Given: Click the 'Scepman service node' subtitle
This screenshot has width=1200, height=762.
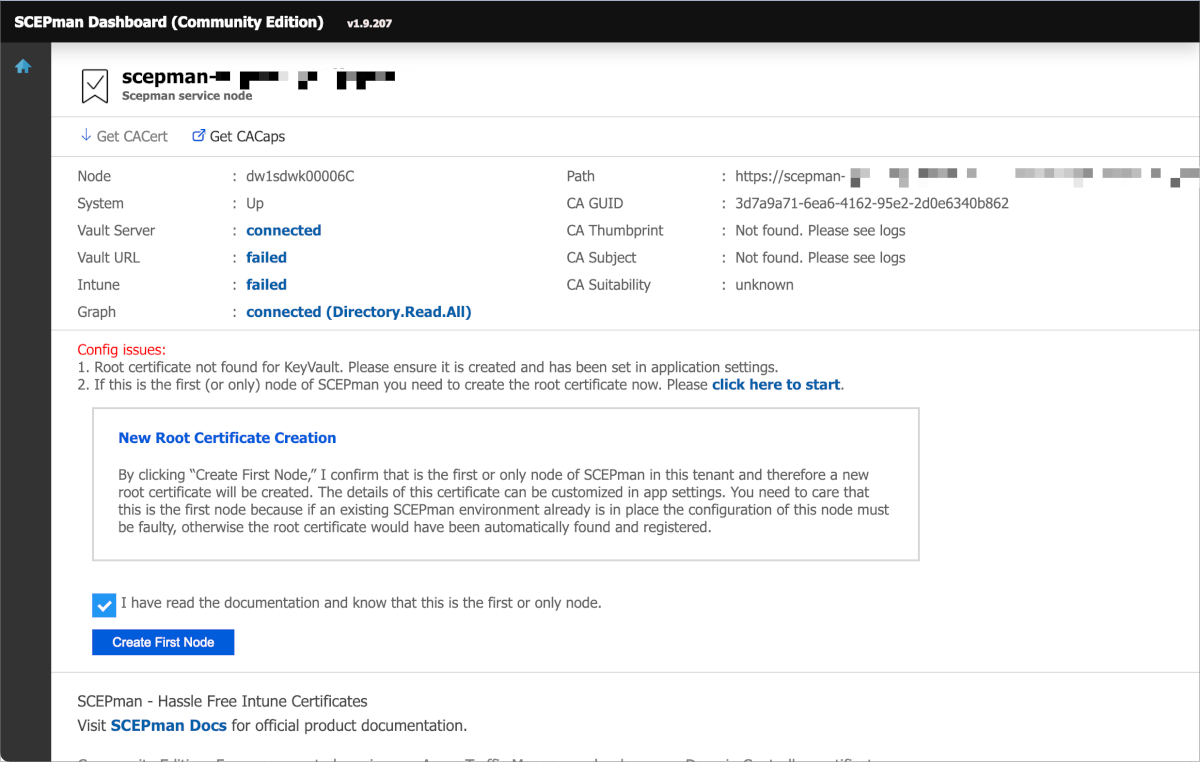Looking at the screenshot, I should point(187,96).
